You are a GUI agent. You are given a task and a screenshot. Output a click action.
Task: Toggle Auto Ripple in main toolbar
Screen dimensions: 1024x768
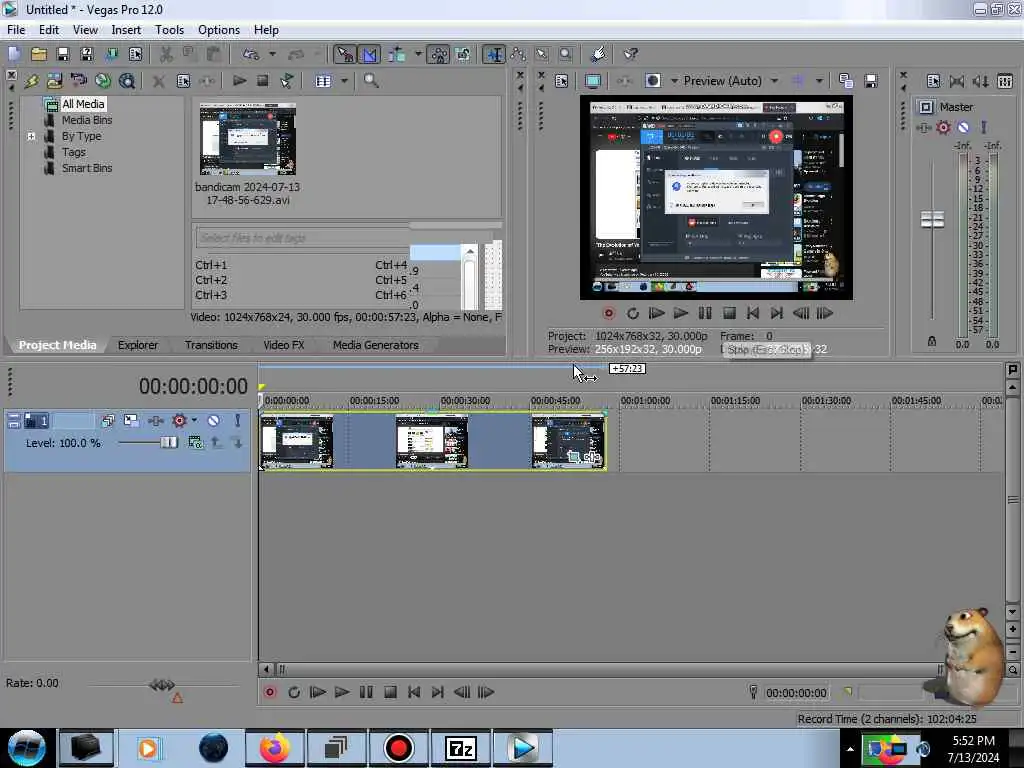click(396, 54)
